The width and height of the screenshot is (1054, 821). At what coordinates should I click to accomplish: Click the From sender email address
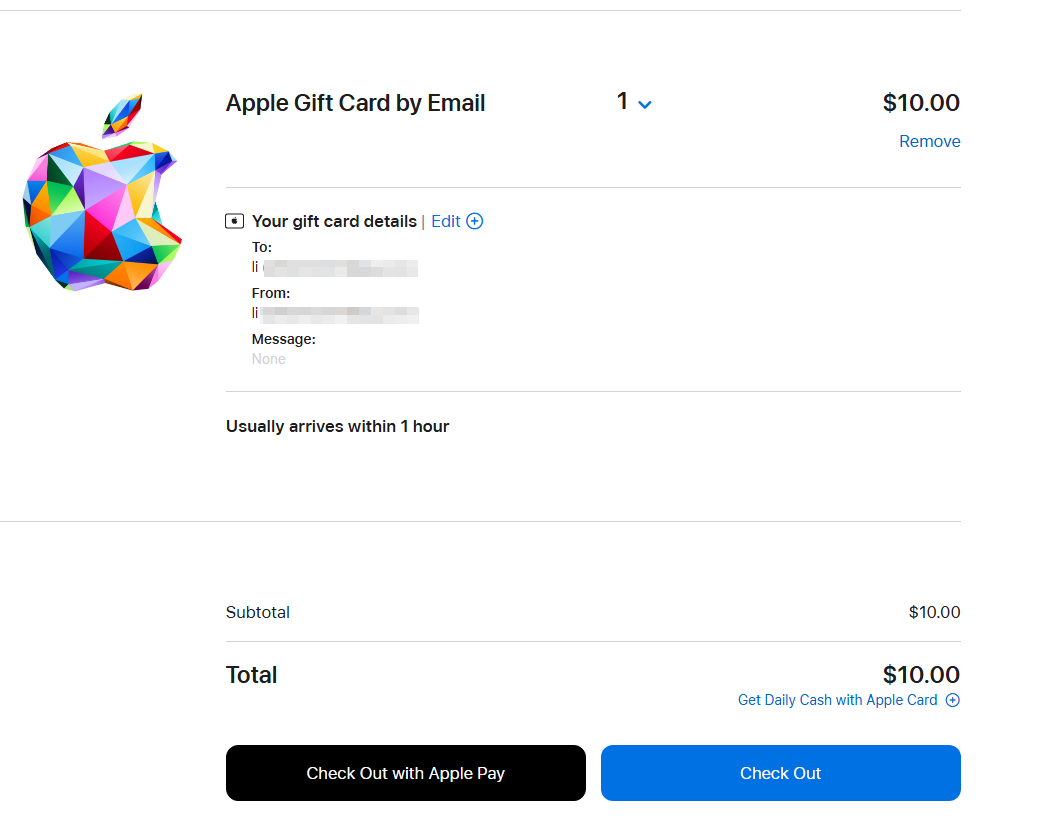pyautogui.click(x=335, y=313)
